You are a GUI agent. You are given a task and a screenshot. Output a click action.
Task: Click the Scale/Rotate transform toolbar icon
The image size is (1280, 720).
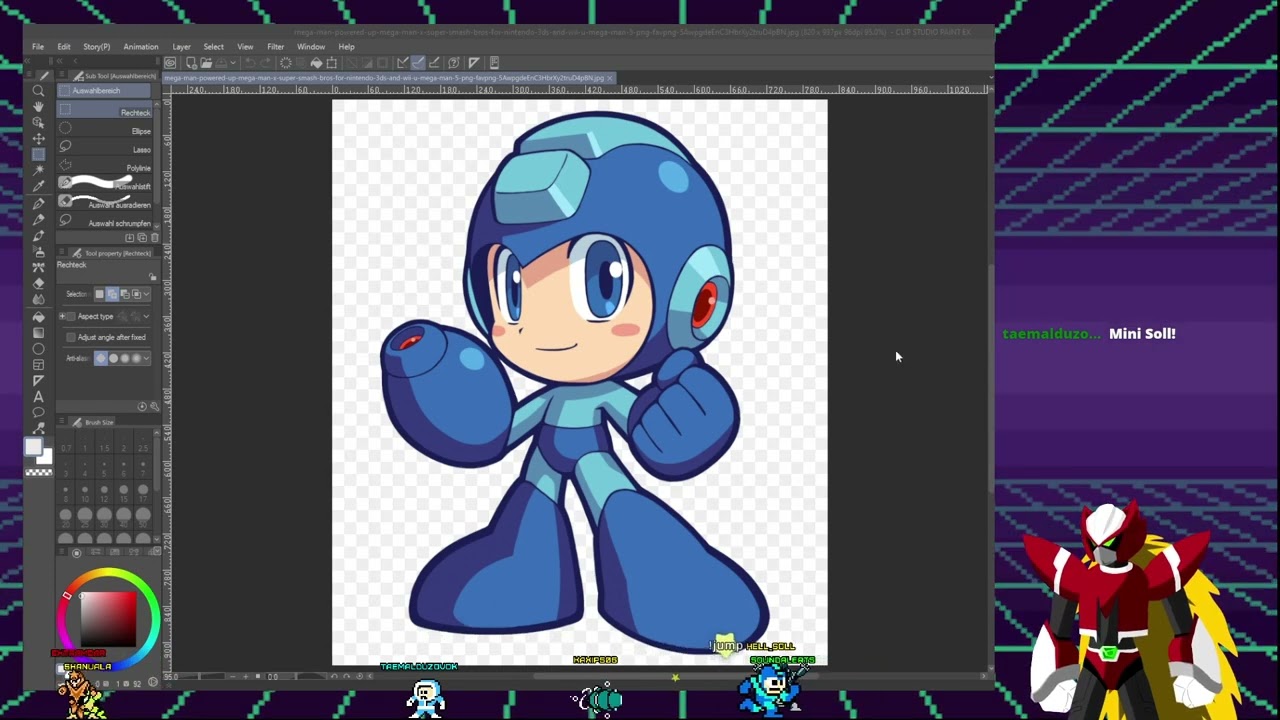pyautogui.click(x=331, y=63)
